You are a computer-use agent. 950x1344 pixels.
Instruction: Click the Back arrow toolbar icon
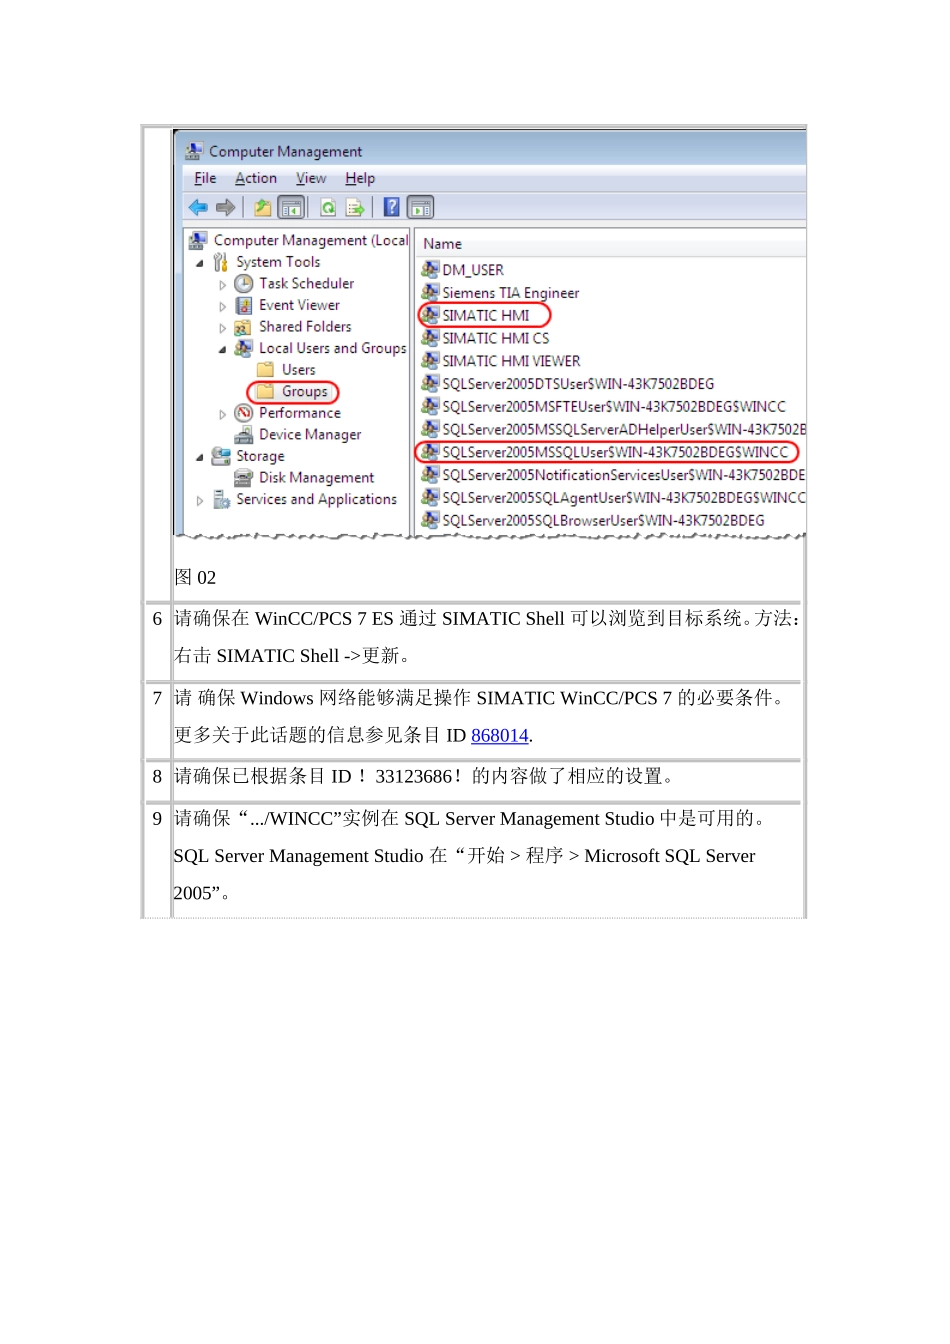tap(198, 207)
